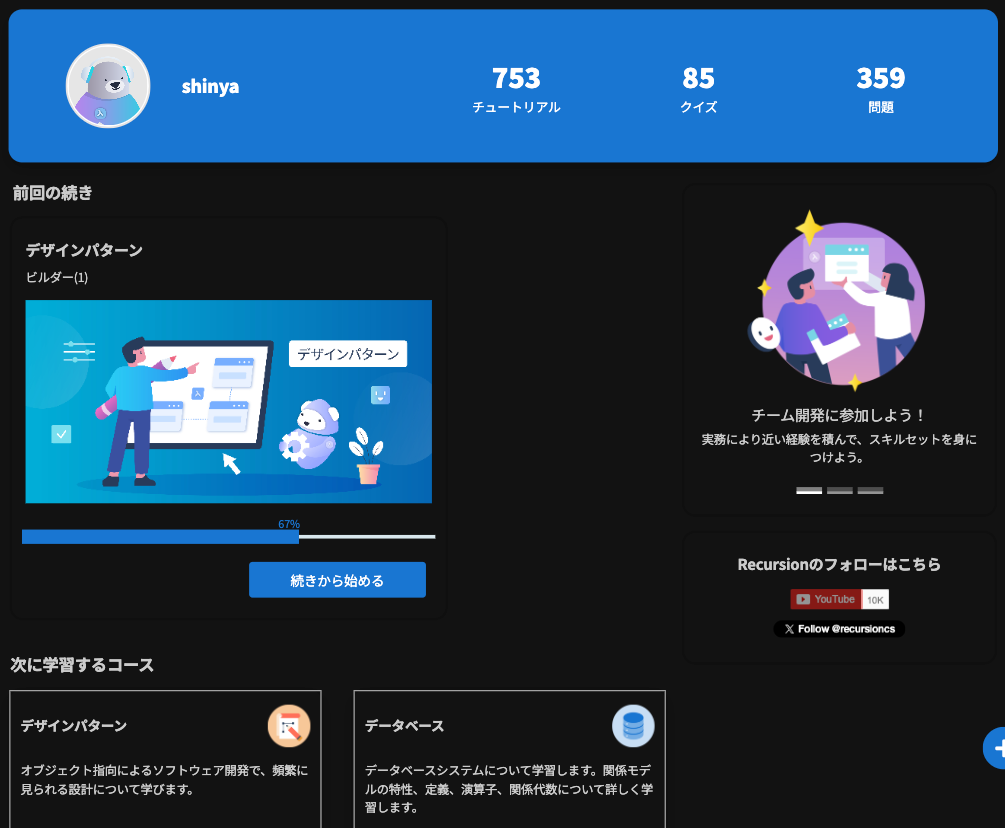Select the second carousel indicator
The width and height of the screenshot is (1005, 828).
click(x=840, y=490)
